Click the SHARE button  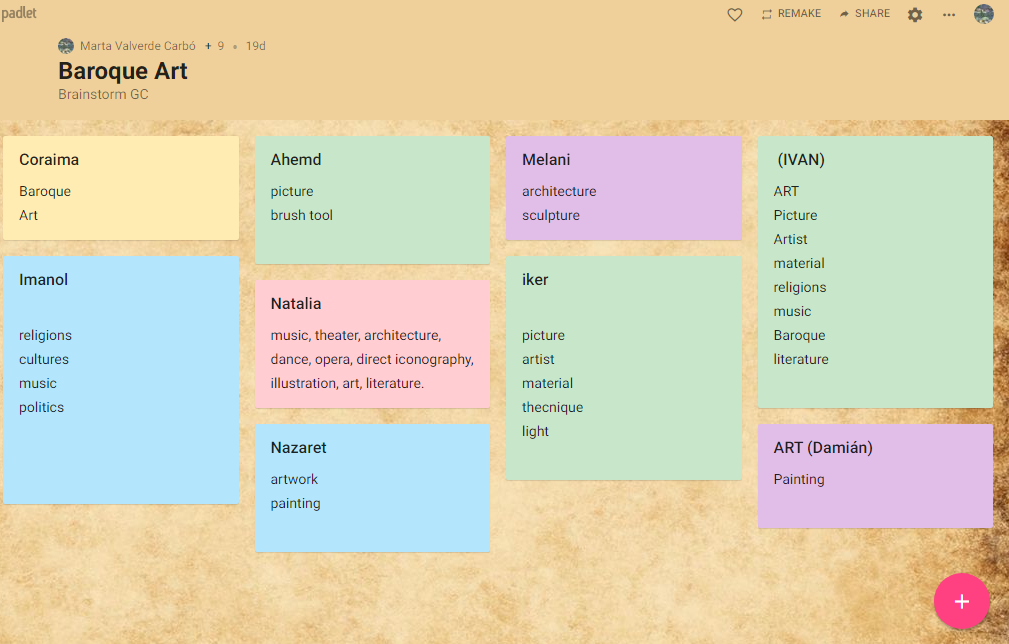click(x=864, y=14)
